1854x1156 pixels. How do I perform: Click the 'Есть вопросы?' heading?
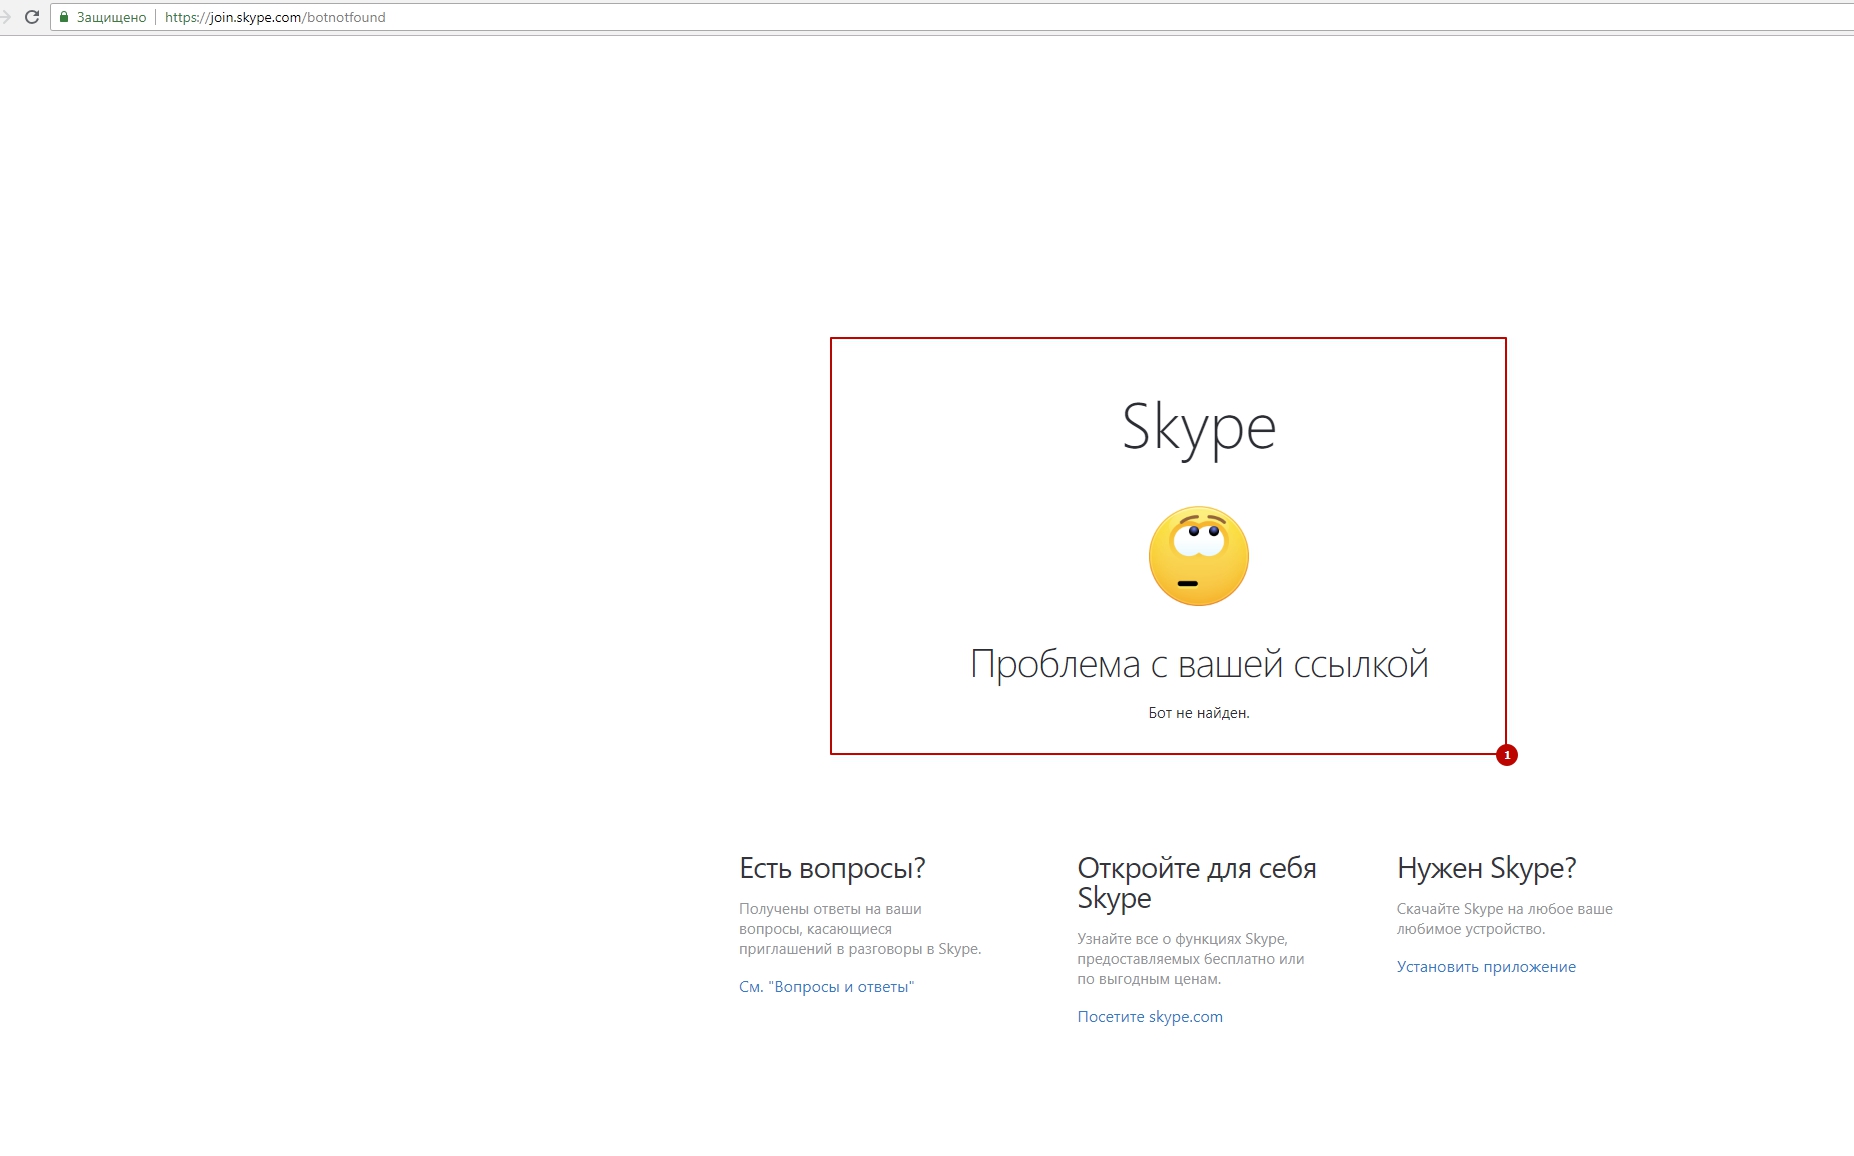pos(832,868)
